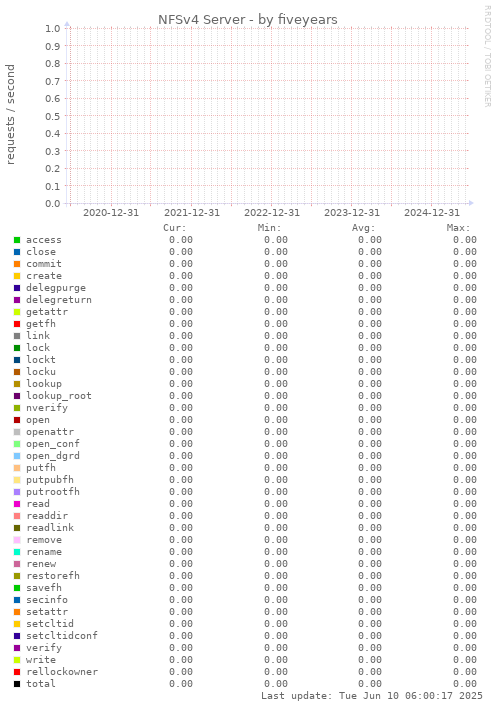Image resolution: width=497 pixels, height=708 pixels.
Task: Click the open legend label
Action: point(38,420)
